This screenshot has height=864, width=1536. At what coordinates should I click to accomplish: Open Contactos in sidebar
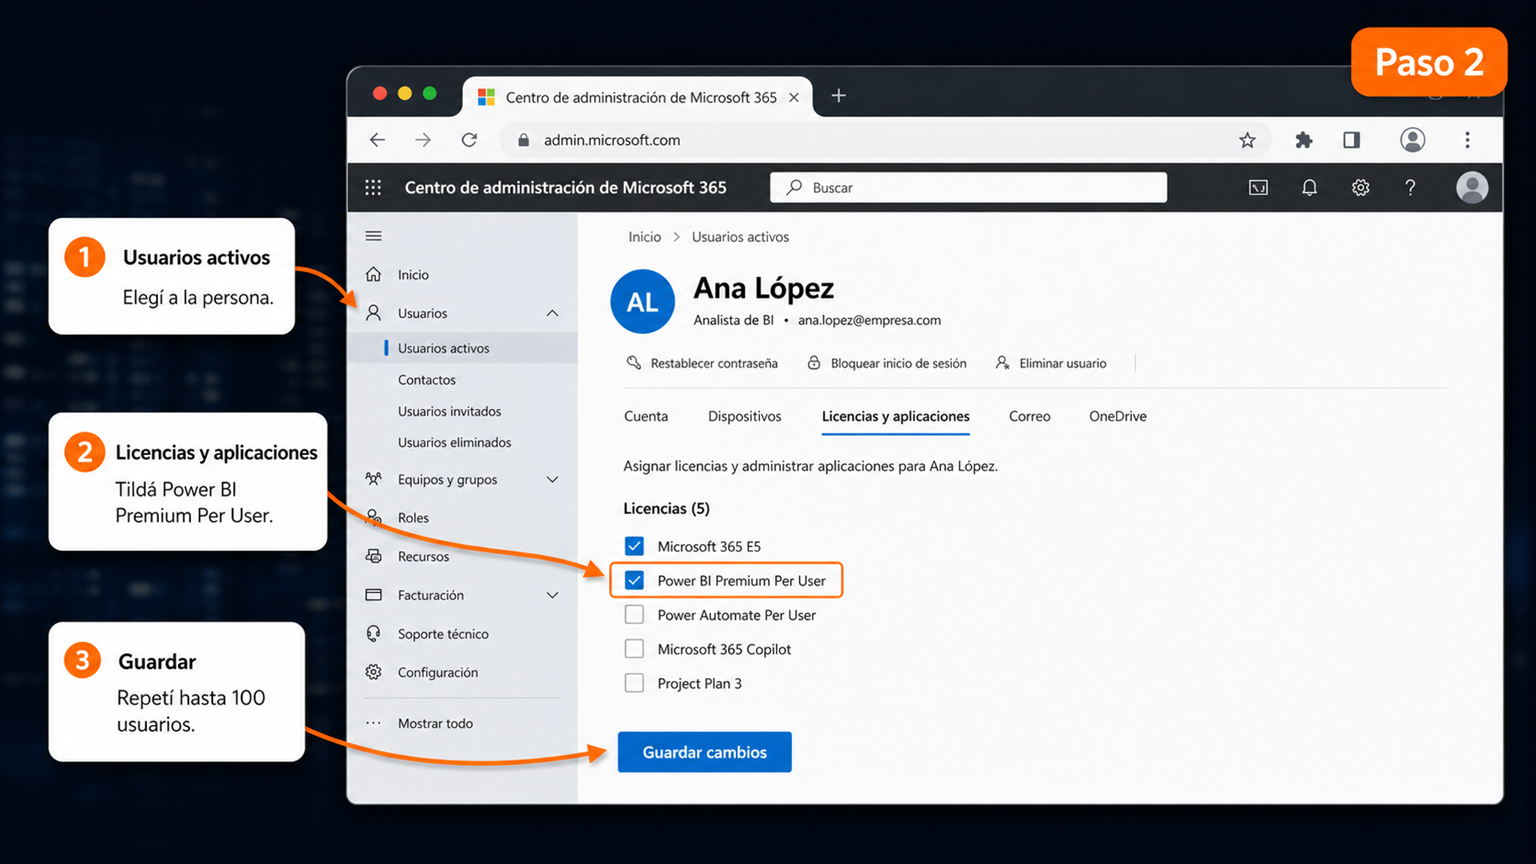point(427,380)
